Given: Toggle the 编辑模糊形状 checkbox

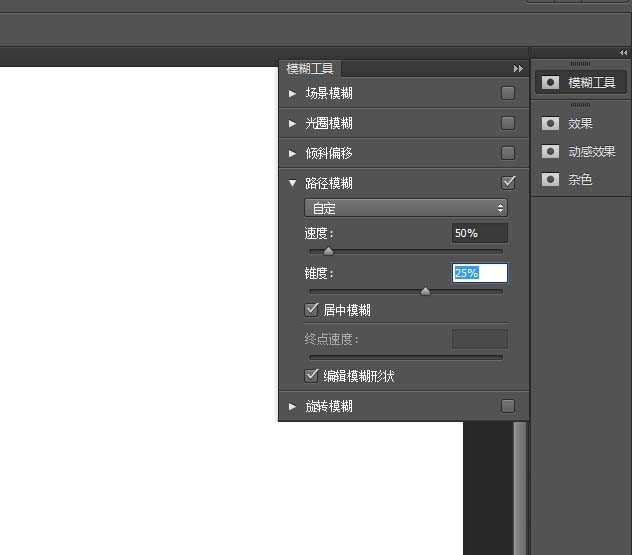Looking at the screenshot, I should pos(312,376).
